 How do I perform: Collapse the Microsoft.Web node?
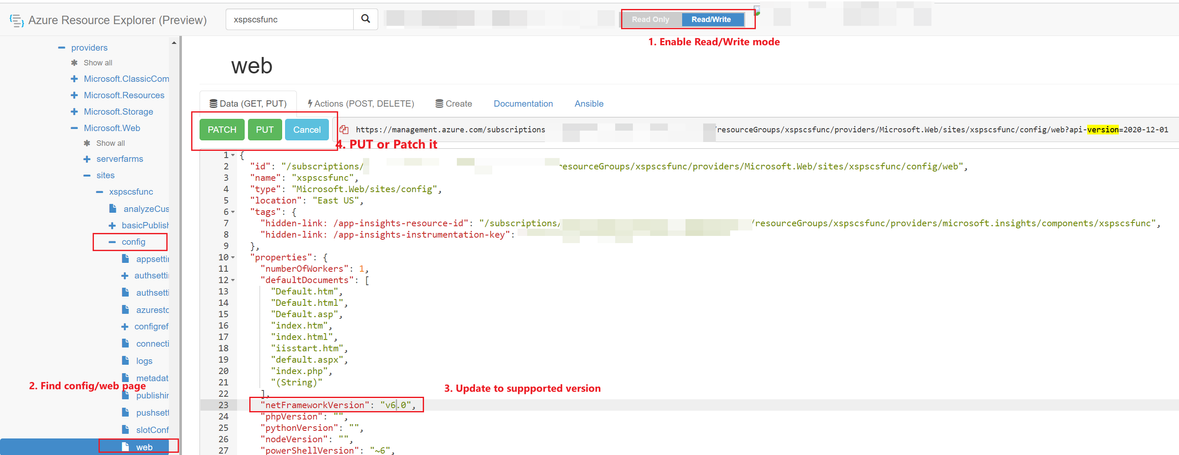74,128
